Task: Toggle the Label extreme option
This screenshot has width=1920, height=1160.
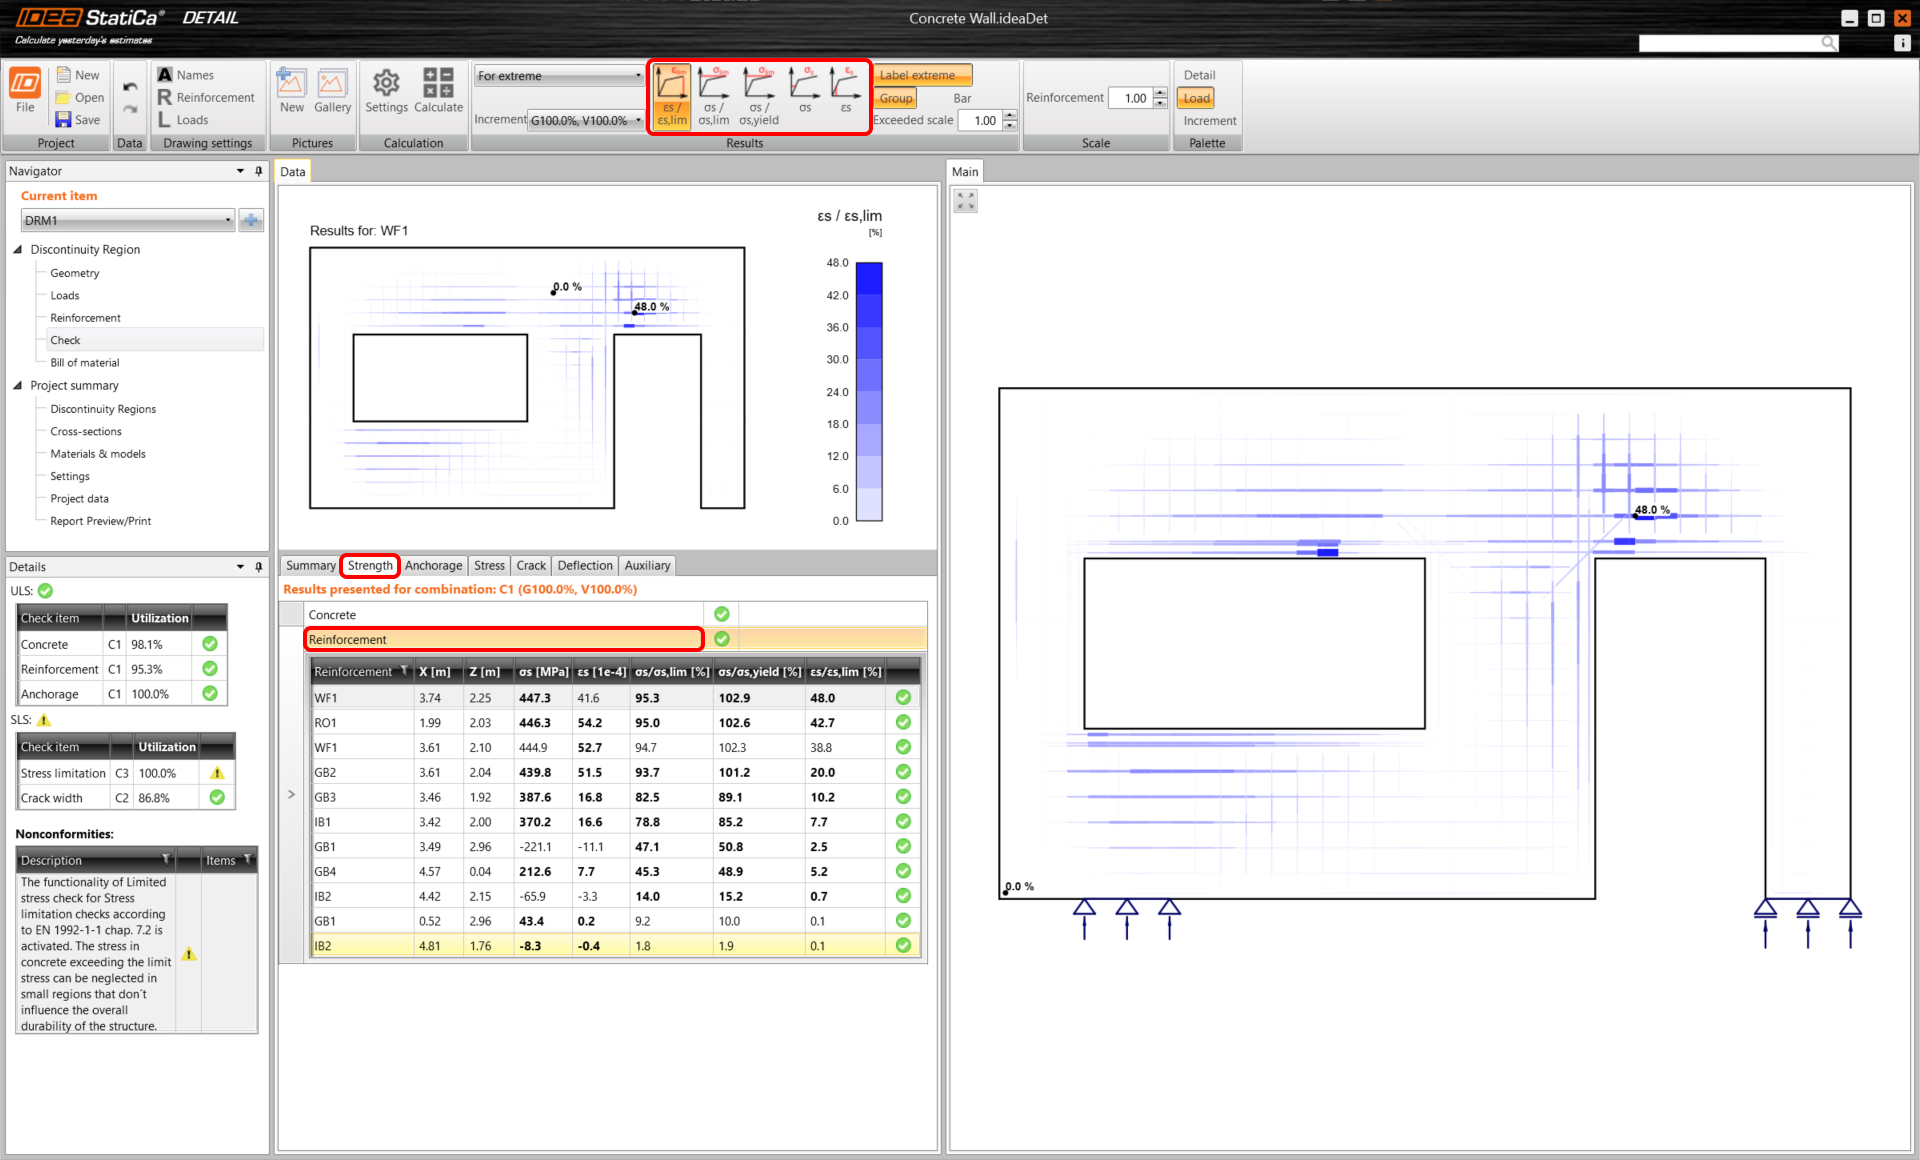Action: [922, 75]
